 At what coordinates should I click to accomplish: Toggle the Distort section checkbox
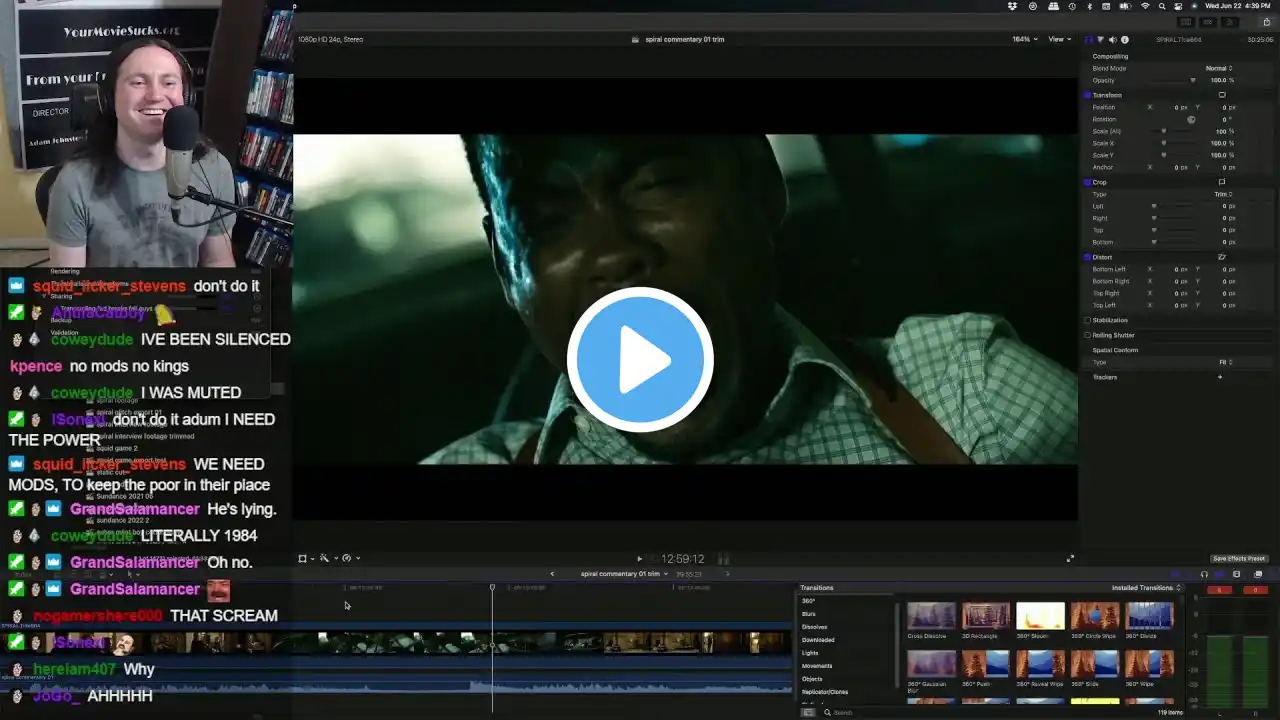pos(1087,257)
